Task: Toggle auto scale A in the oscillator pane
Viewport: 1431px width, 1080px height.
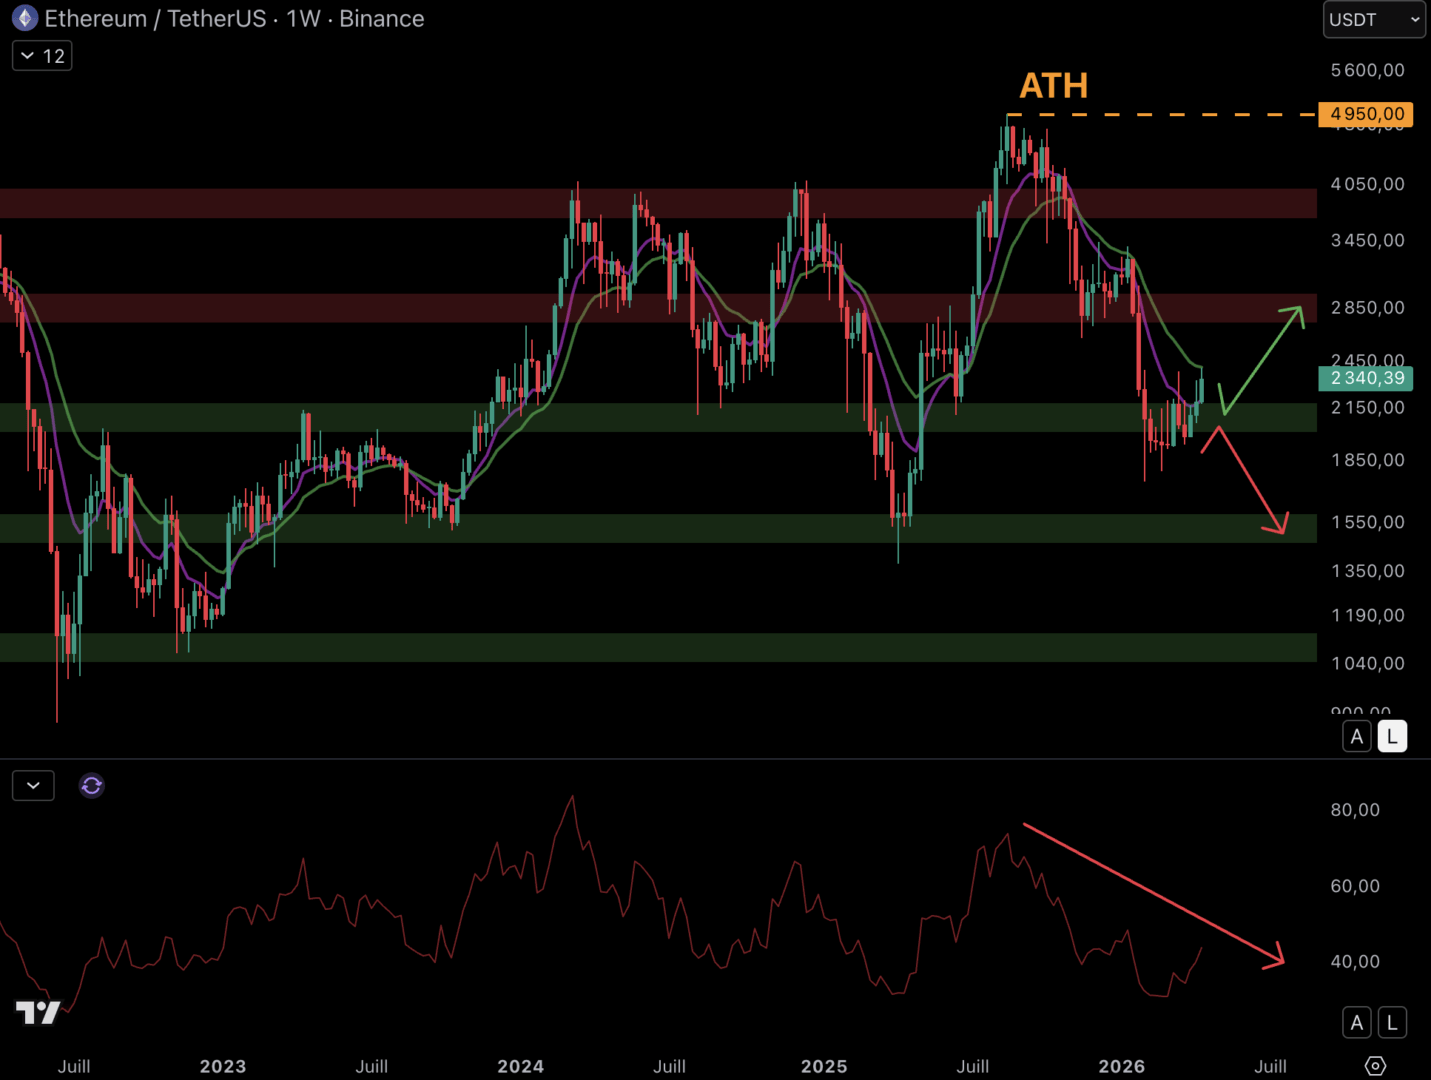Action: tap(1356, 1022)
